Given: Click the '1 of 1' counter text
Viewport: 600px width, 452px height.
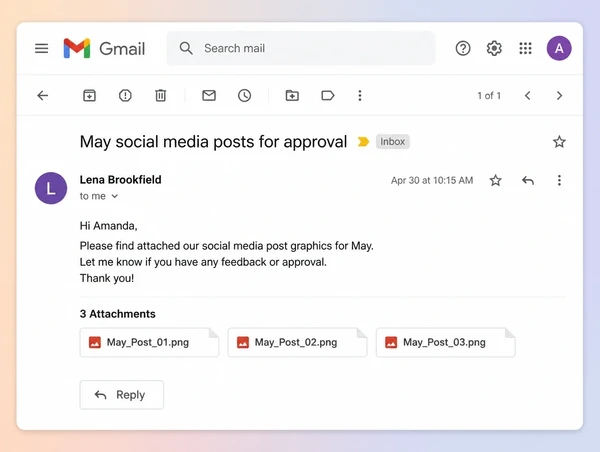Looking at the screenshot, I should pos(489,96).
